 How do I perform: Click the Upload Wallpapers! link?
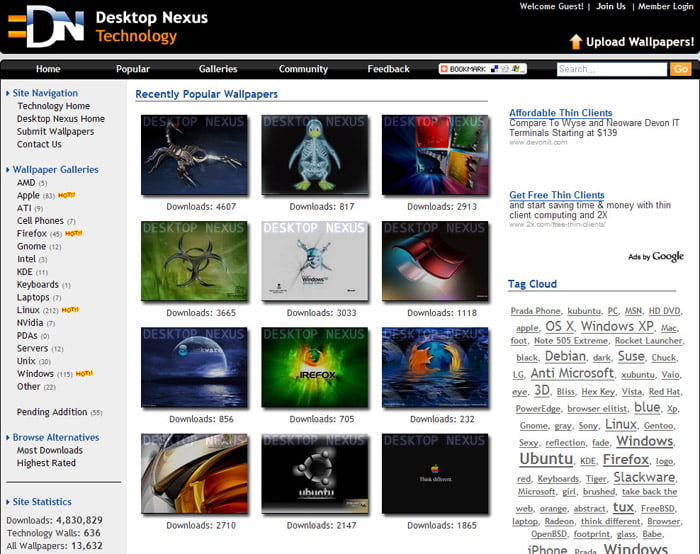pyautogui.click(x=640, y=42)
